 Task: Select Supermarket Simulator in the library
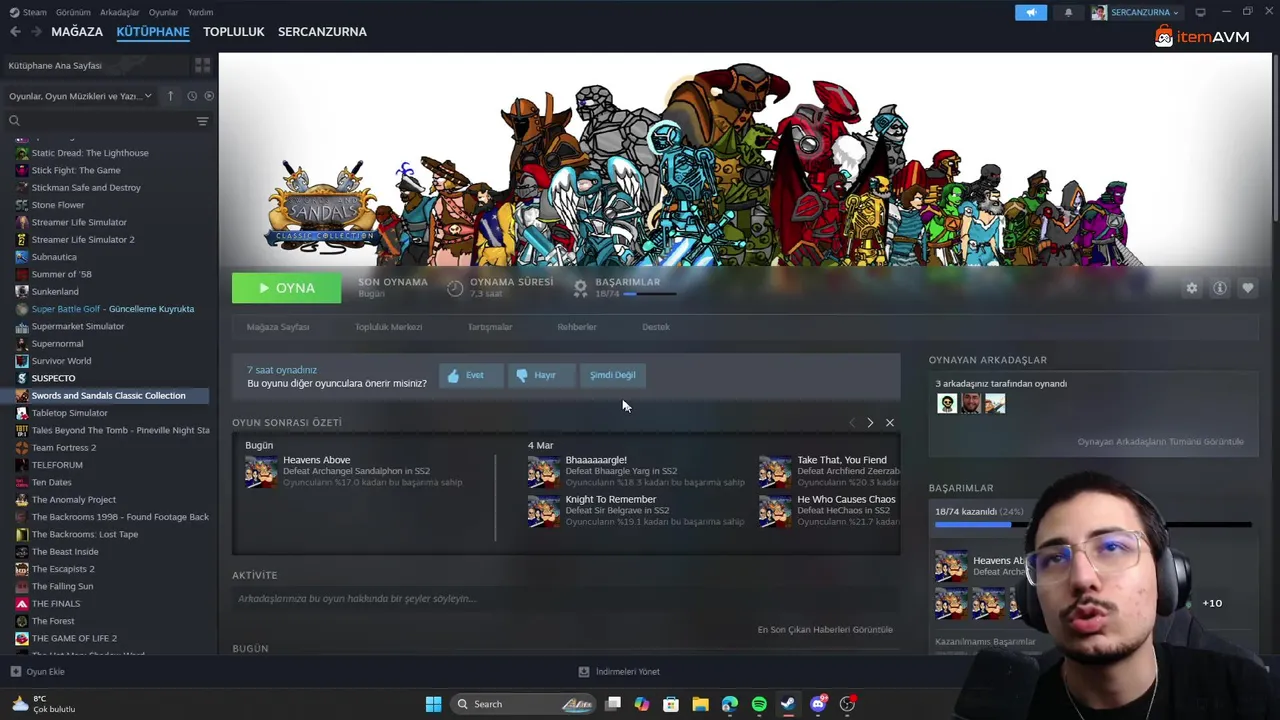coord(78,326)
